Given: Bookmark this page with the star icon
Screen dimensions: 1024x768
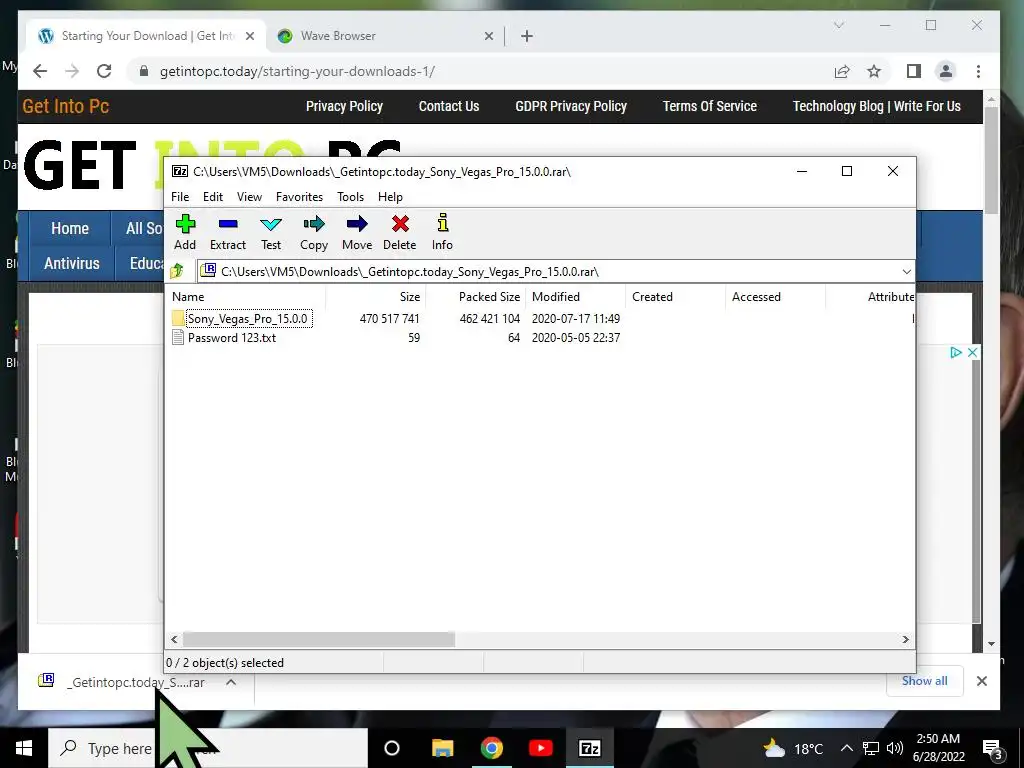Looking at the screenshot, I should tap(874, 71).
